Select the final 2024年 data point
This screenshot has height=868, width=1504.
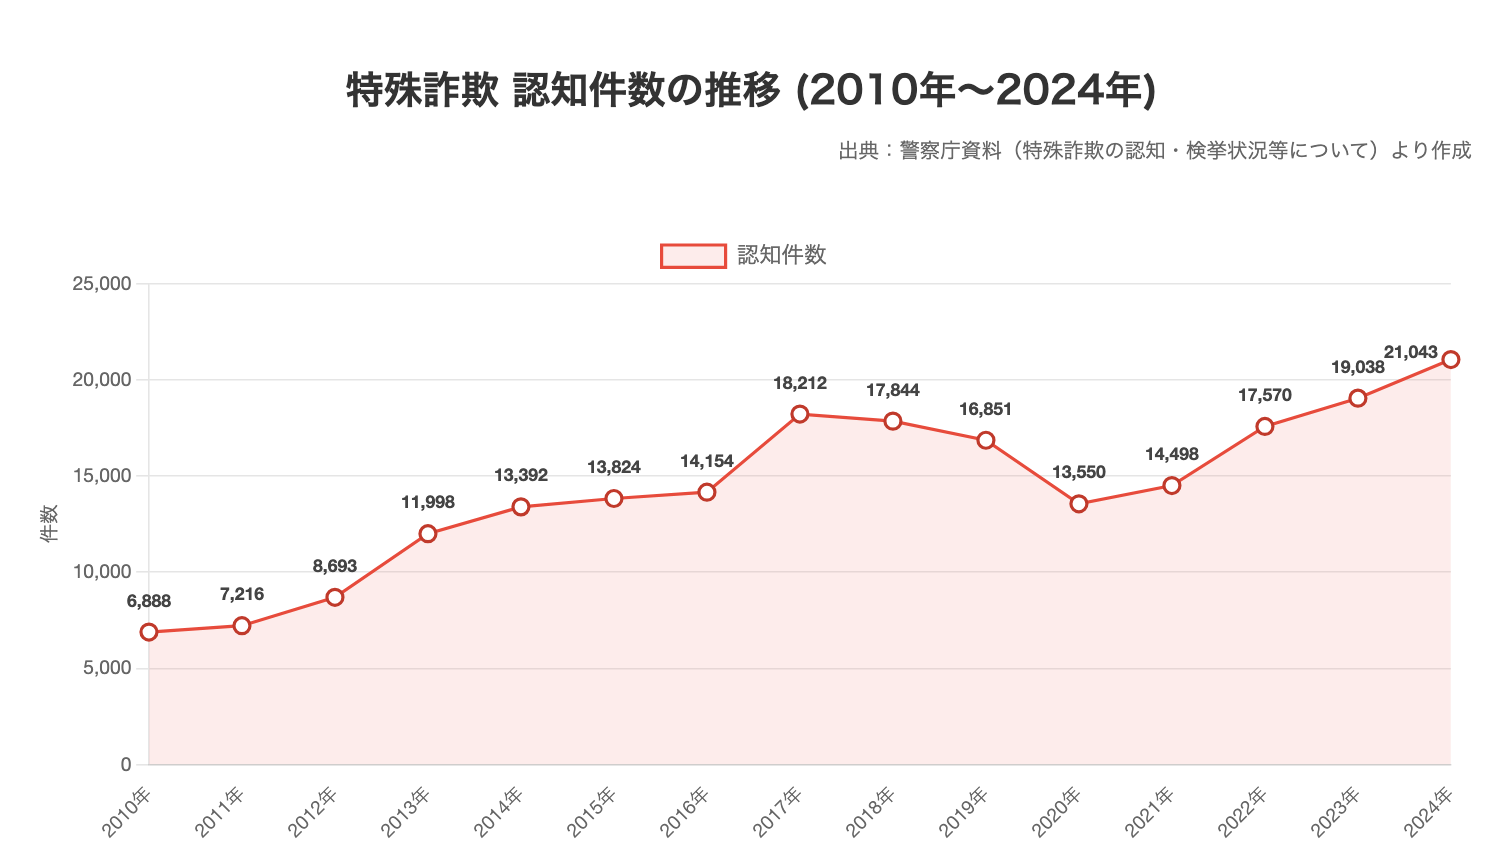tap(1452, 357)
